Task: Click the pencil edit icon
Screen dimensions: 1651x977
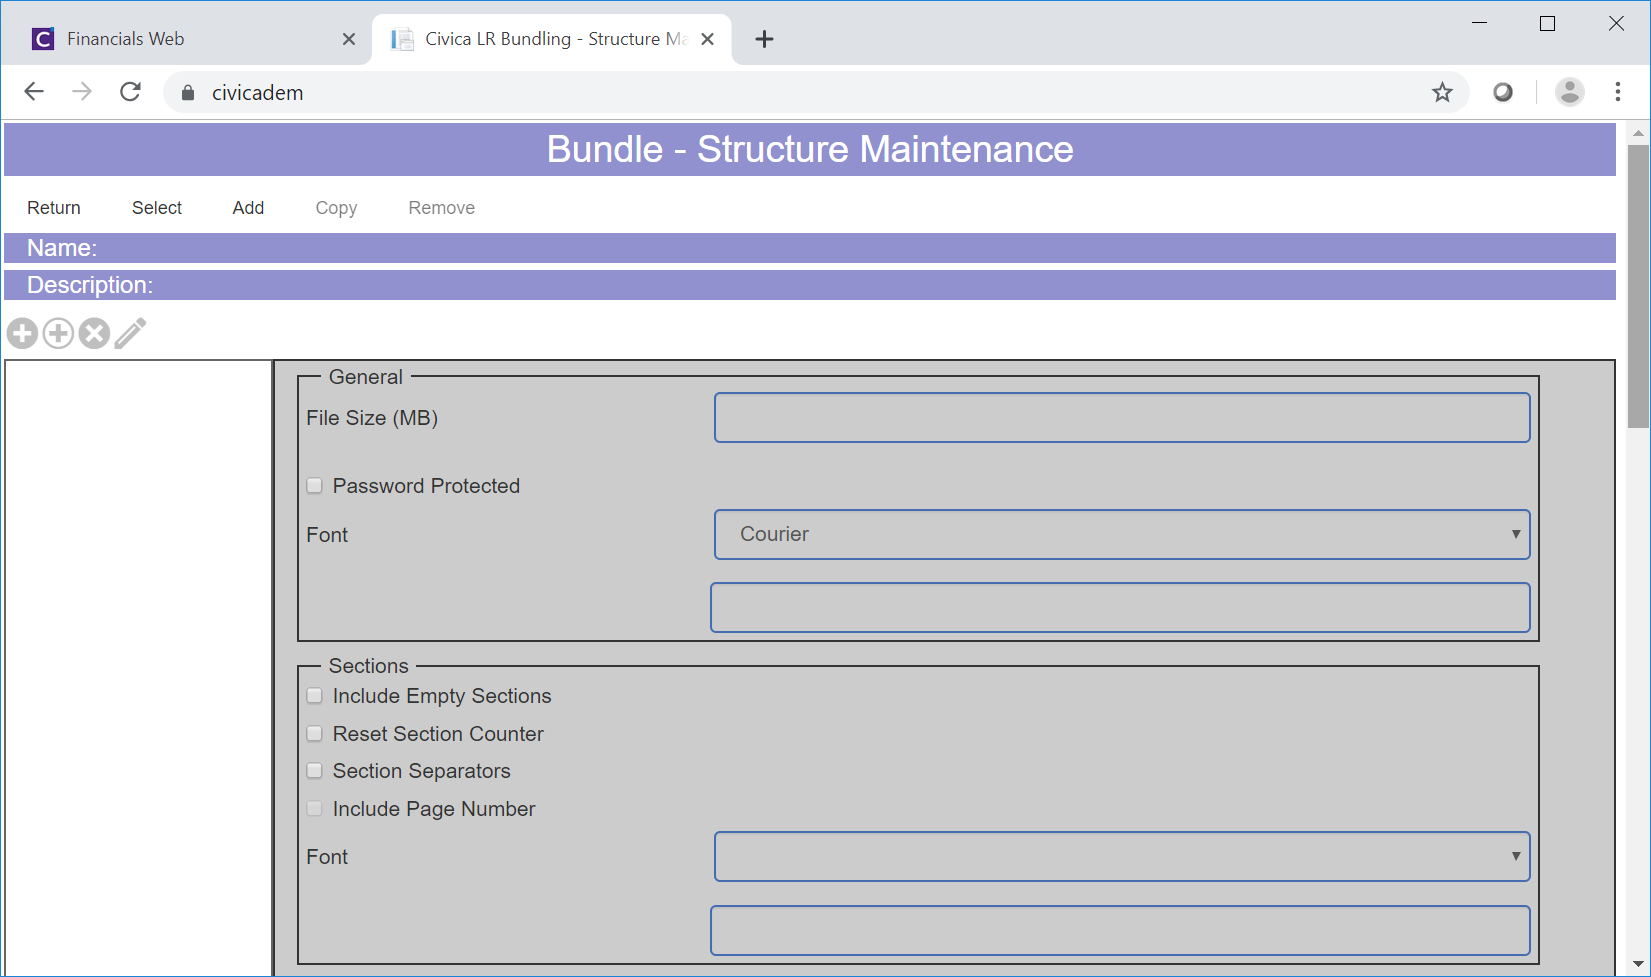Action: tap(130, 333)
